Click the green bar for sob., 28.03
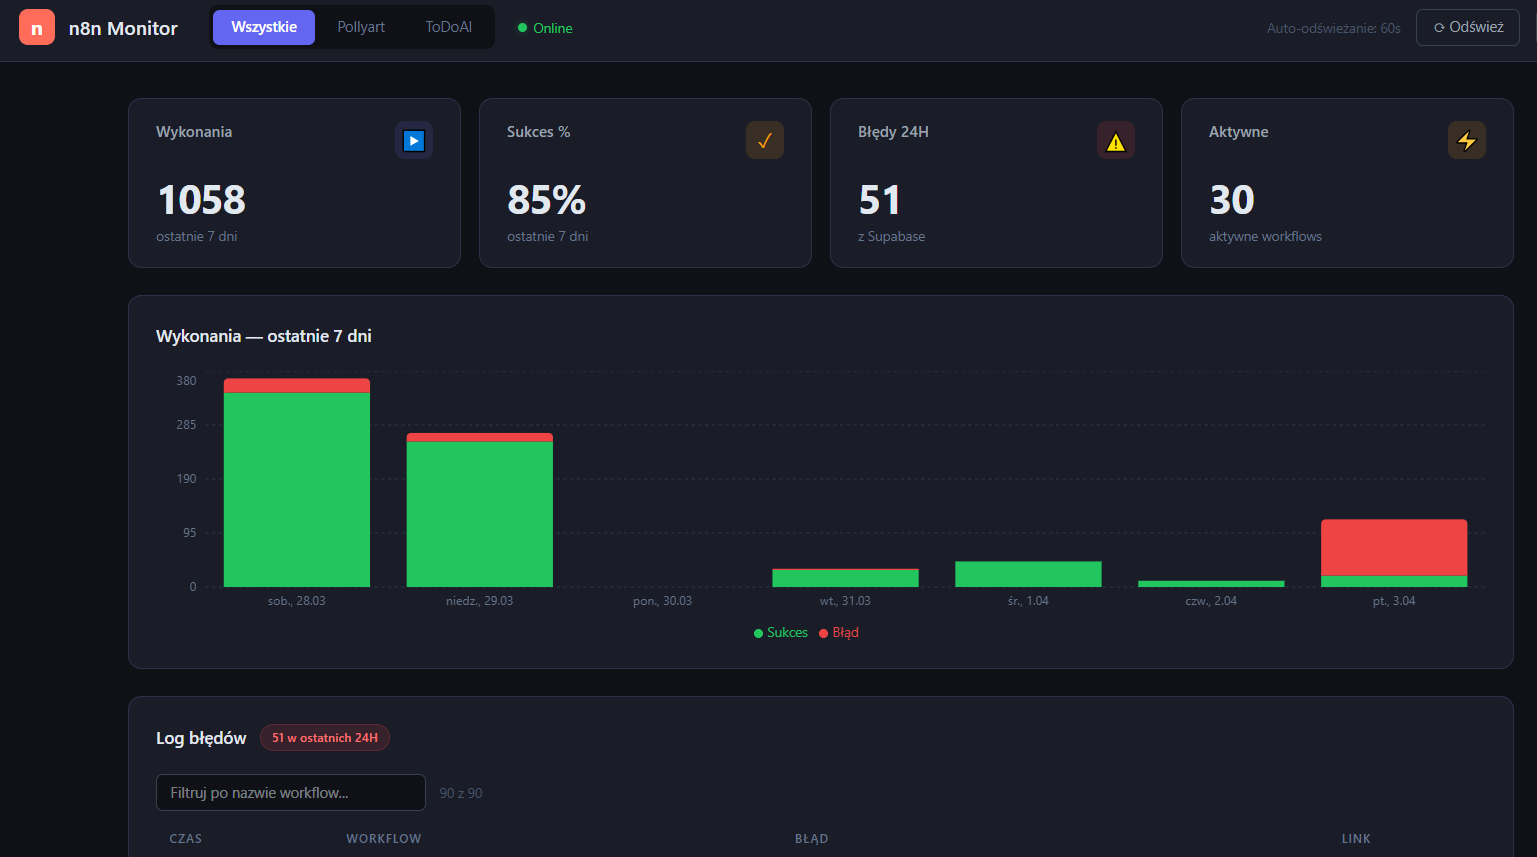The image size is (1537, 857). pos(297,490)
